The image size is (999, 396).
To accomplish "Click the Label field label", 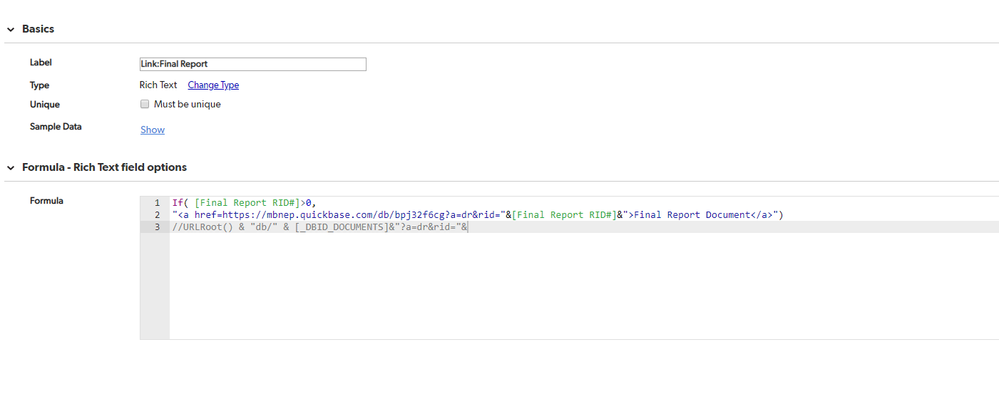I will [41, 62].
